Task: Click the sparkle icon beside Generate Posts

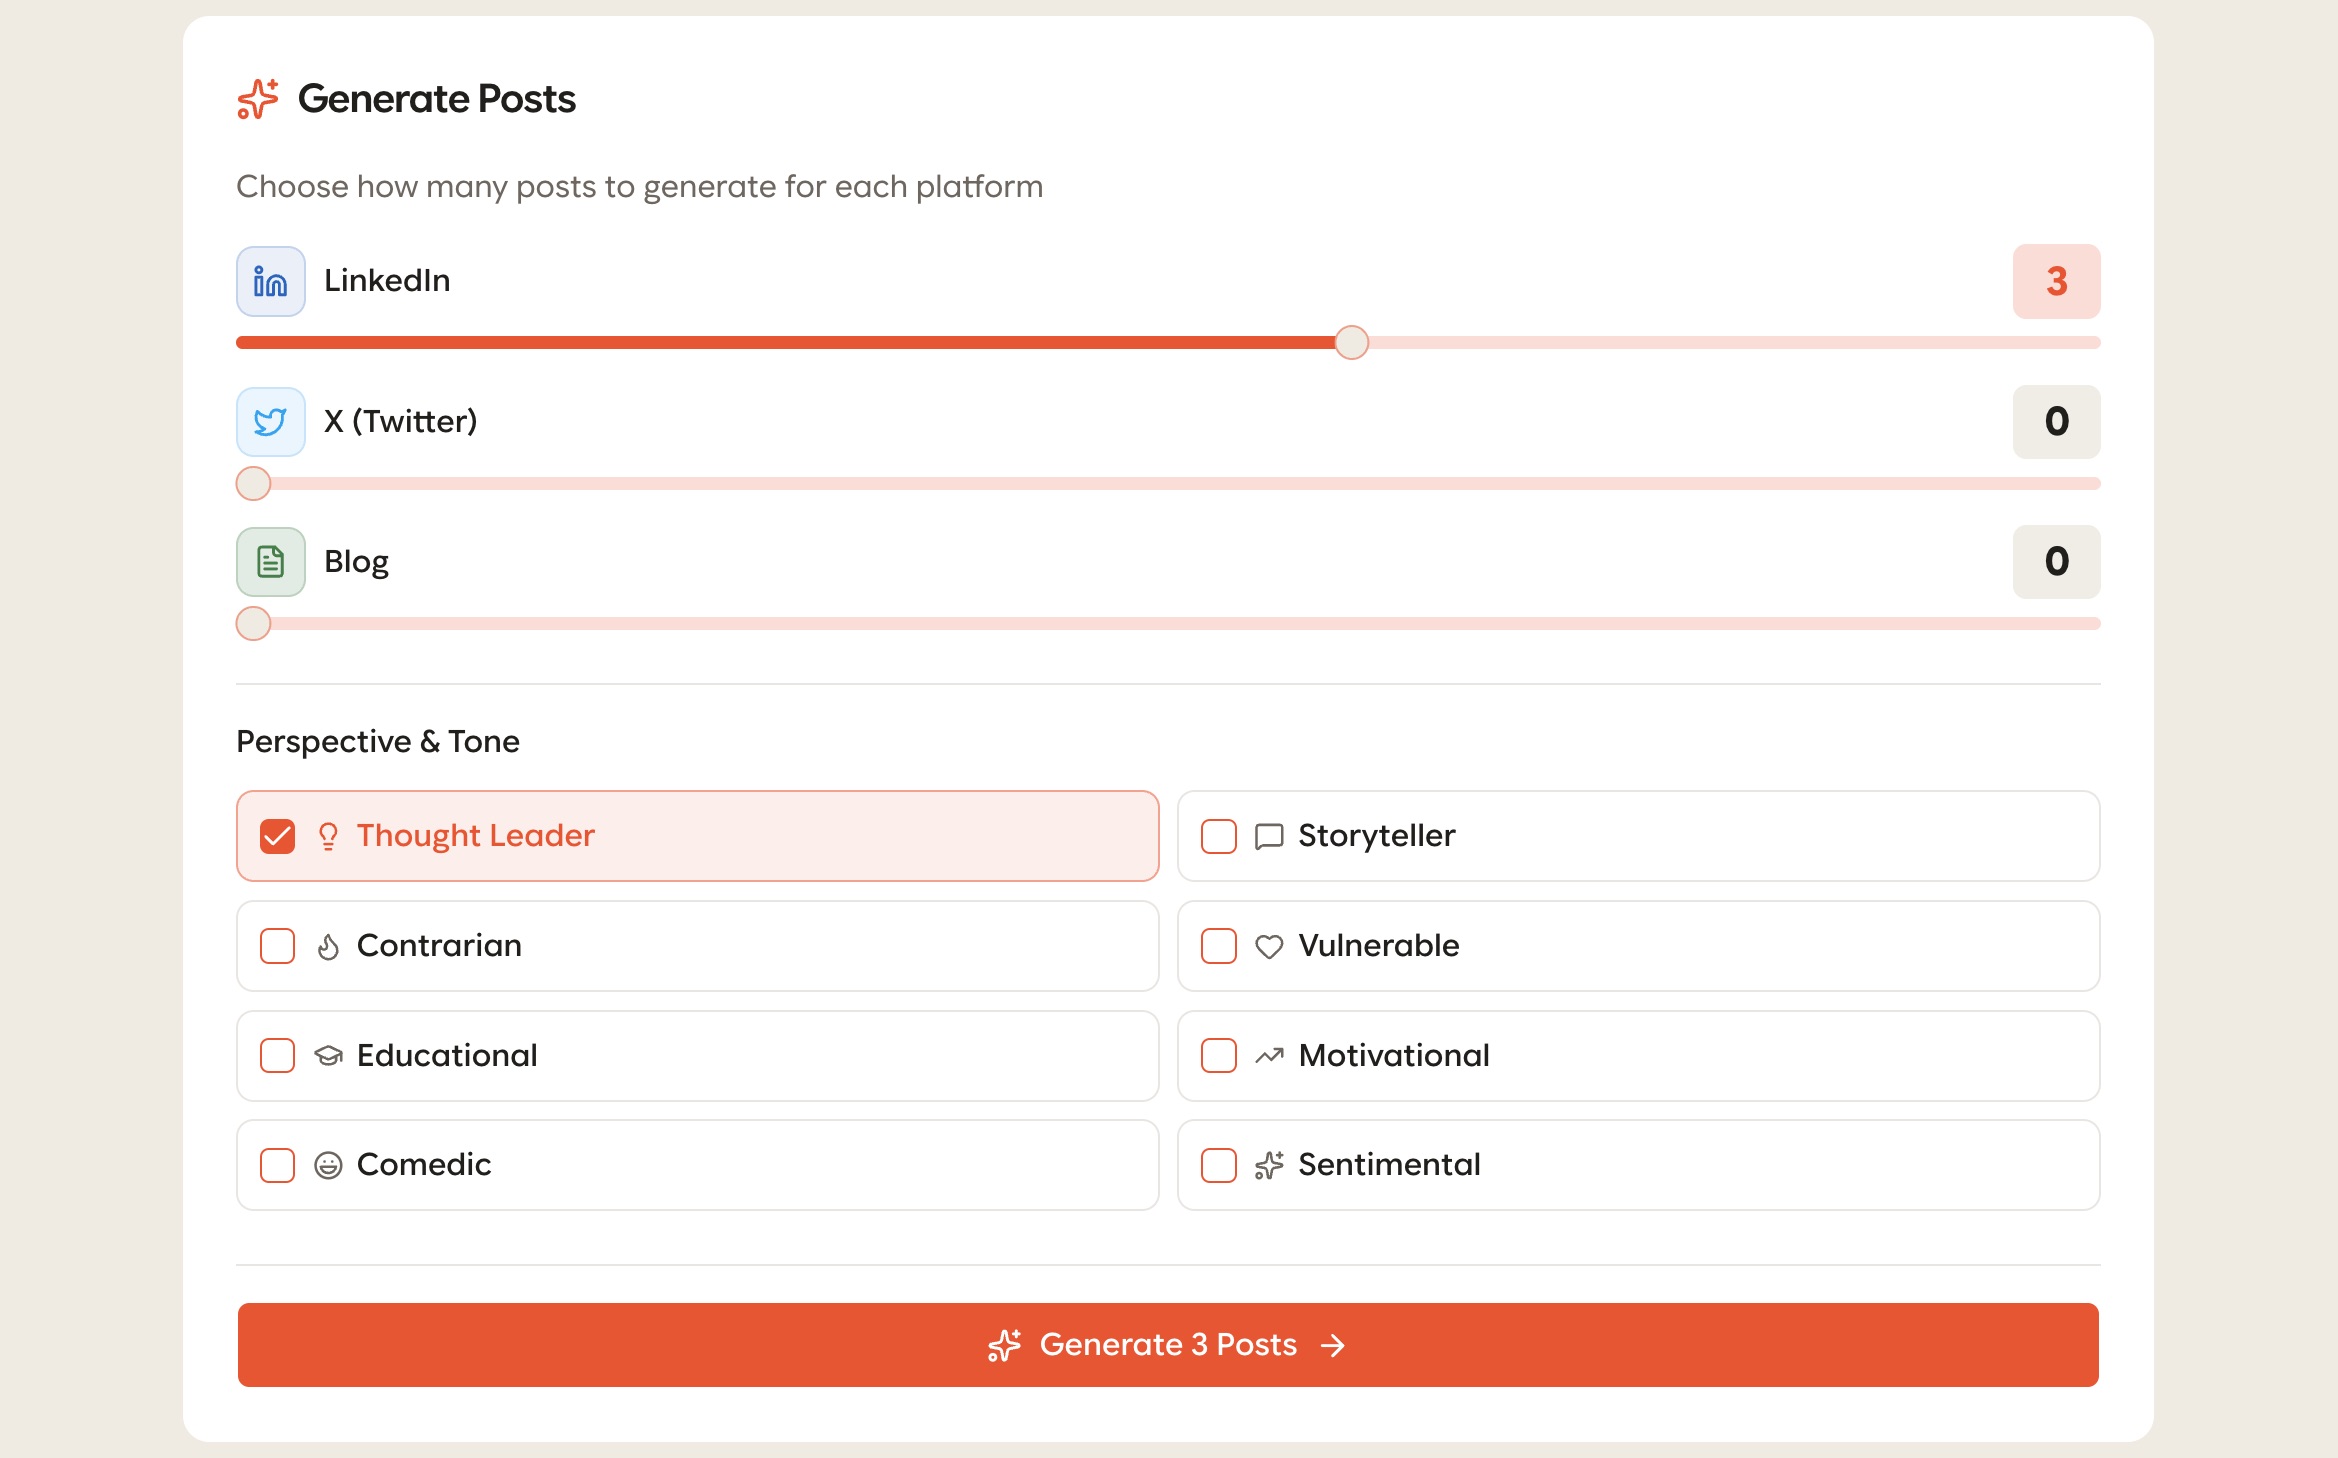Action: pos(258,99)
